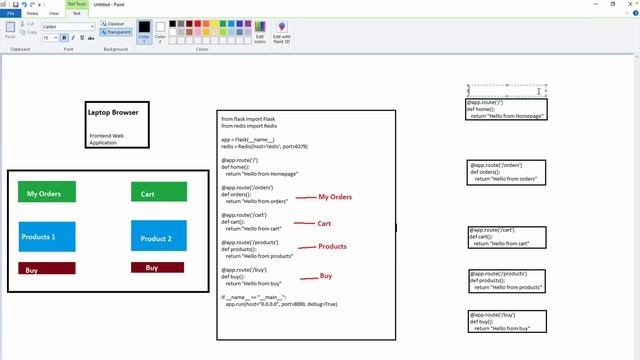Open the Edit colors dialog
640x360 pixels.
pos(260,32)
